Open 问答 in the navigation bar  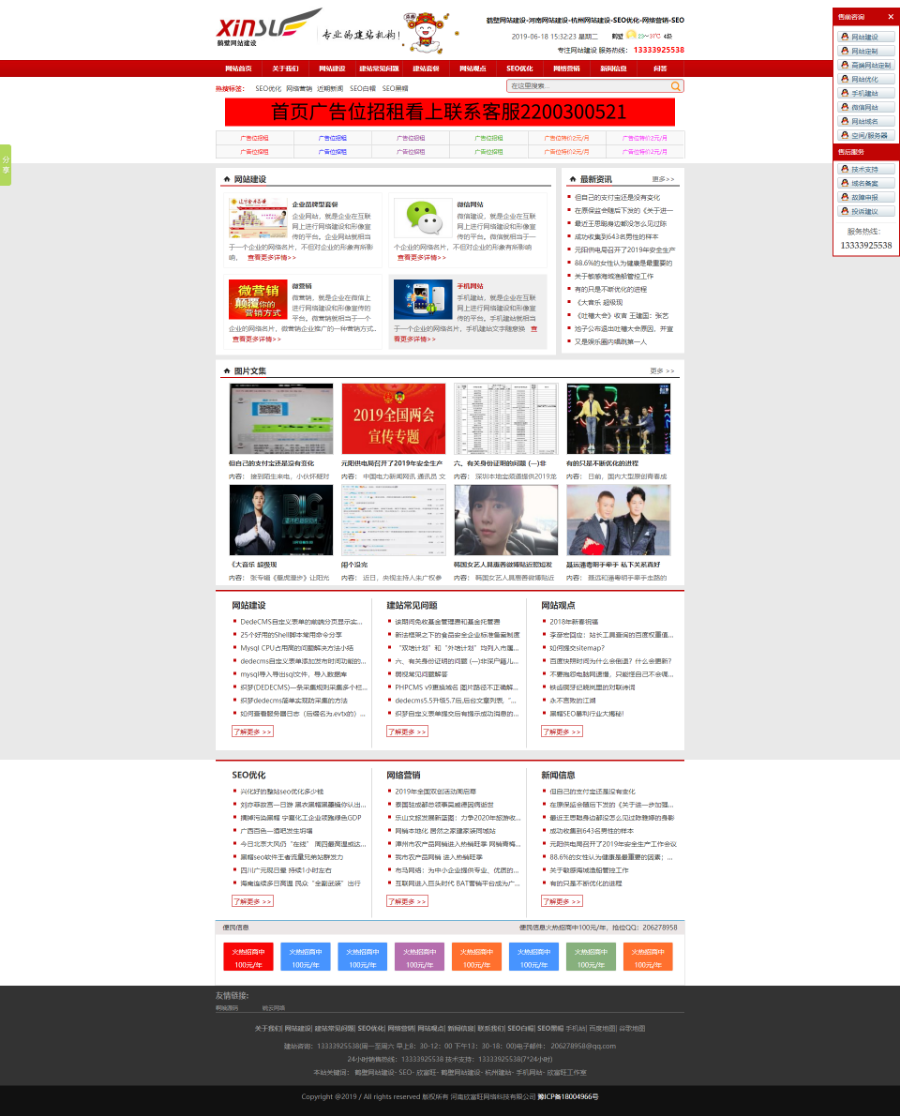pyautogui.click(x=660, y=69)
